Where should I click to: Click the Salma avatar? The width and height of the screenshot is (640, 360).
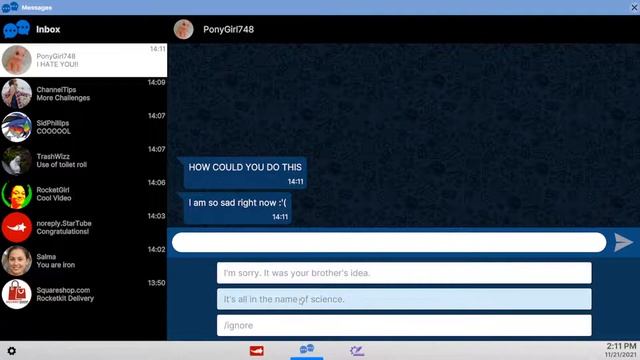[17, 261]
